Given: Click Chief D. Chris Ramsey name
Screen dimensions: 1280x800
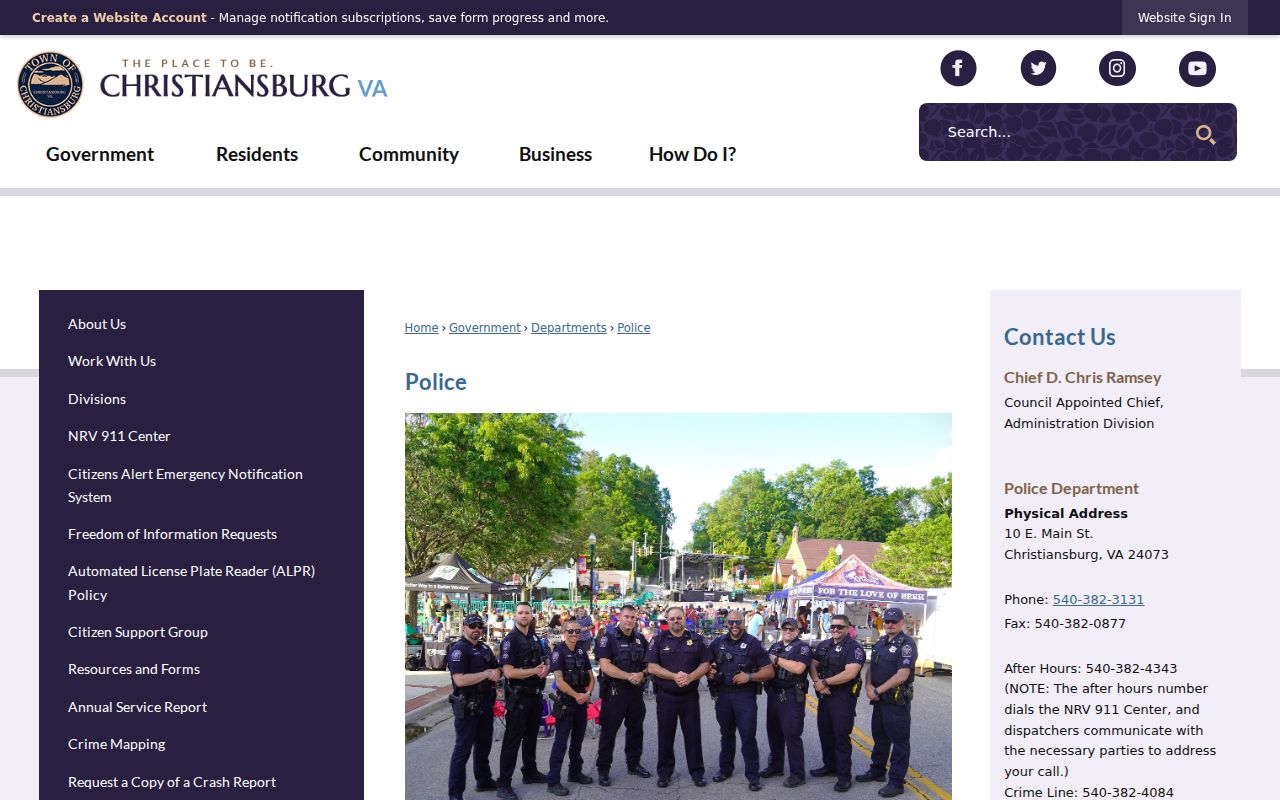Looking at the screenshot, I should (1083, 378).
